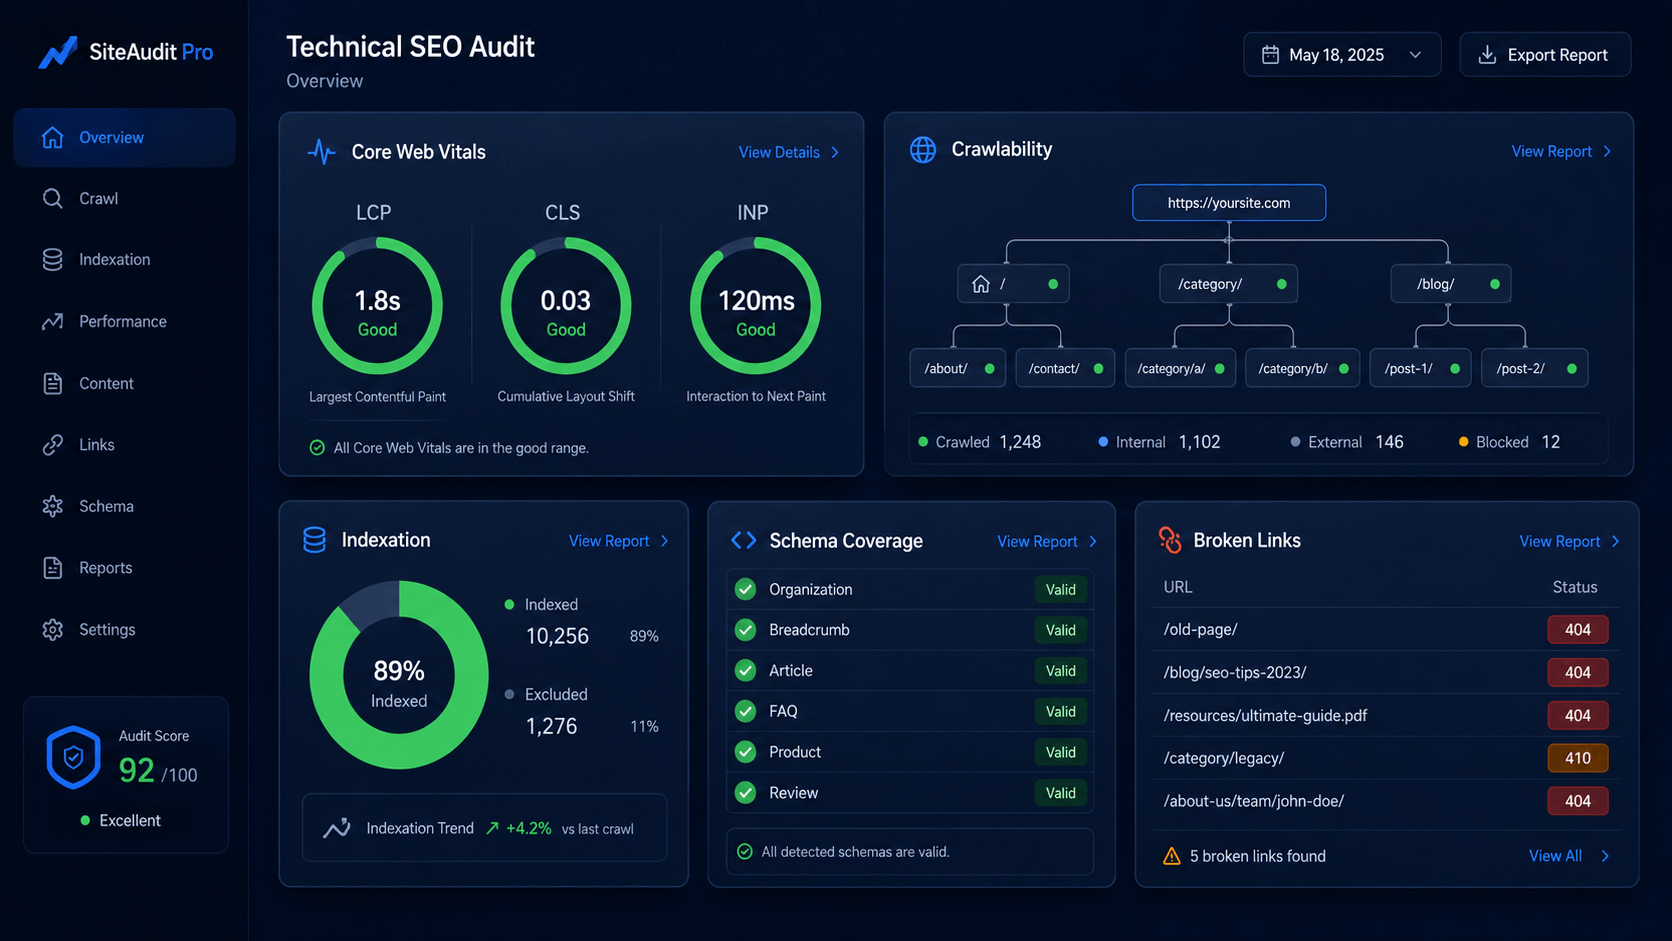The height and width of the screenshot is (941, 1672).
Task: Click chevron next to Crawlability View Report
Action: pos(1607,152)
